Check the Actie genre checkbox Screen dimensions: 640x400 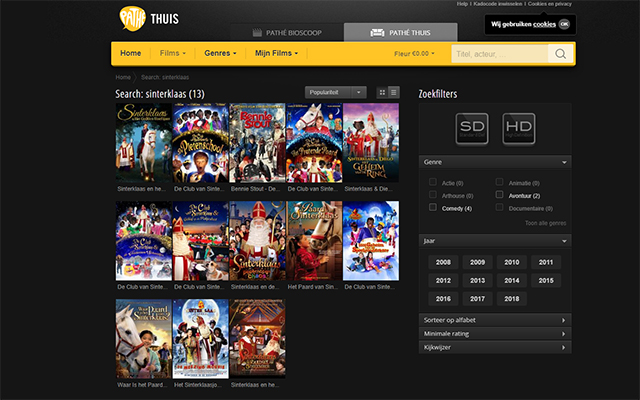tap(433, 182)
